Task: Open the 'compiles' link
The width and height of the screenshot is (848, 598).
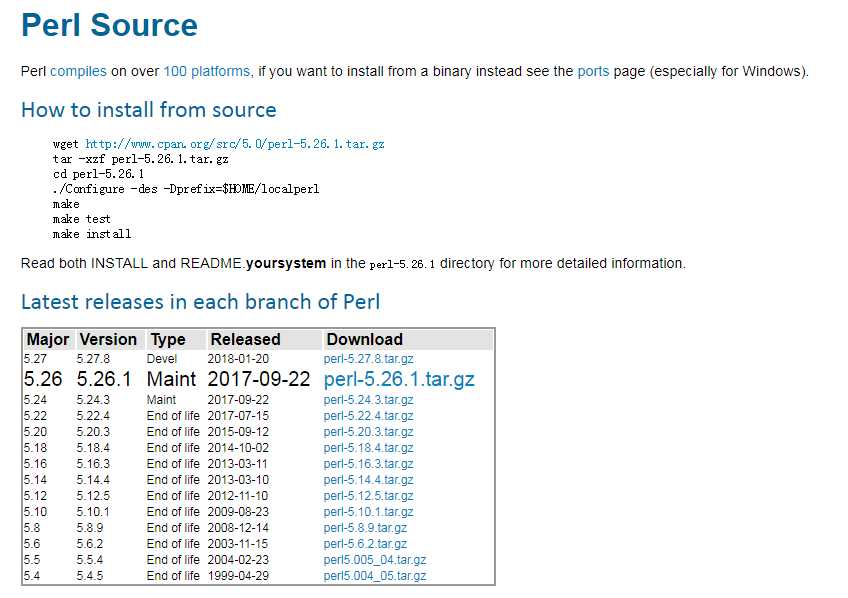Action: [x=78, y=71]
